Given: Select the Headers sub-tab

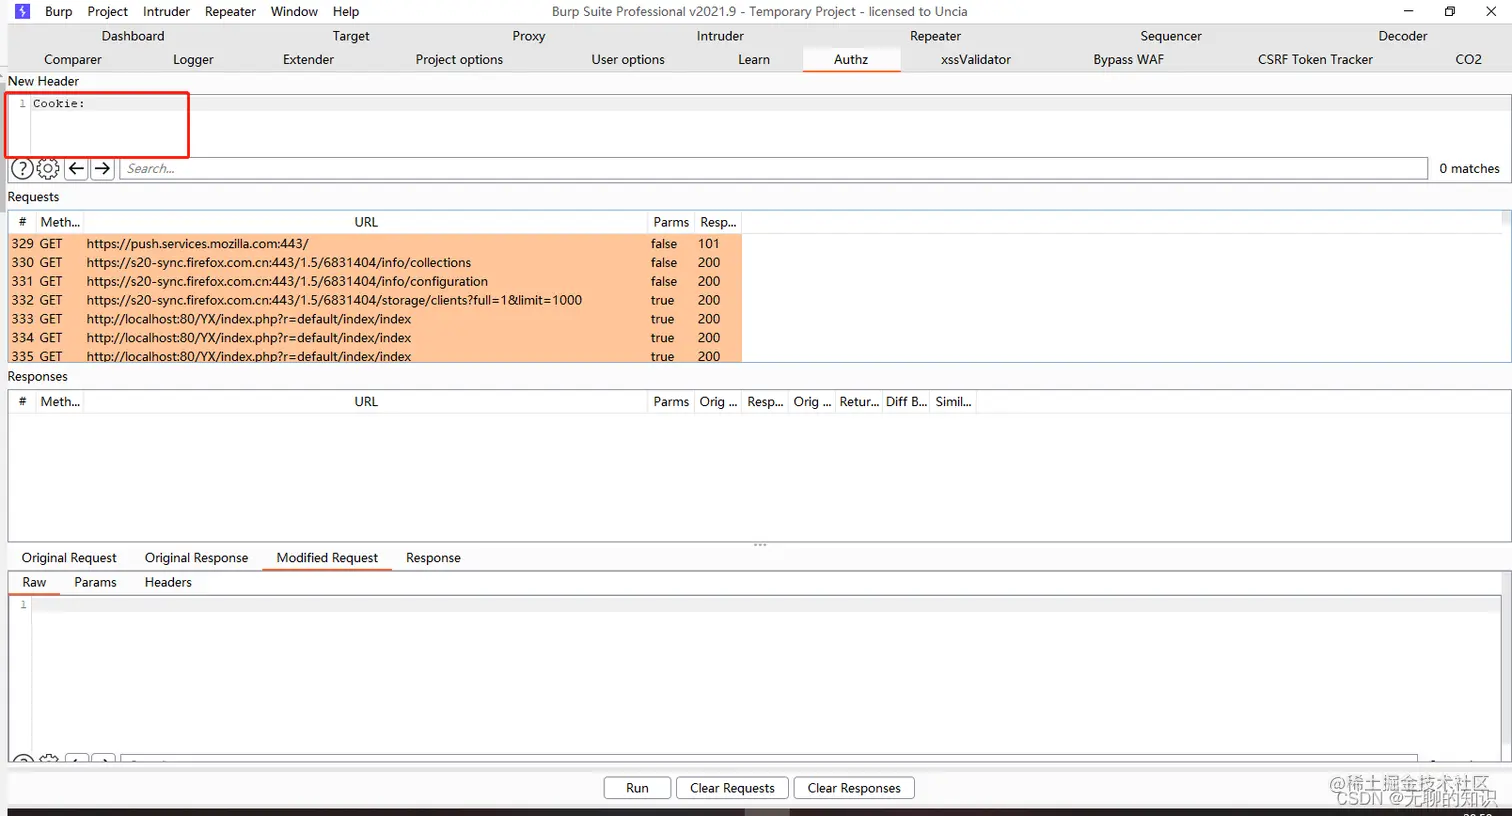Looking at the screenshot, I should coord(168,582).
